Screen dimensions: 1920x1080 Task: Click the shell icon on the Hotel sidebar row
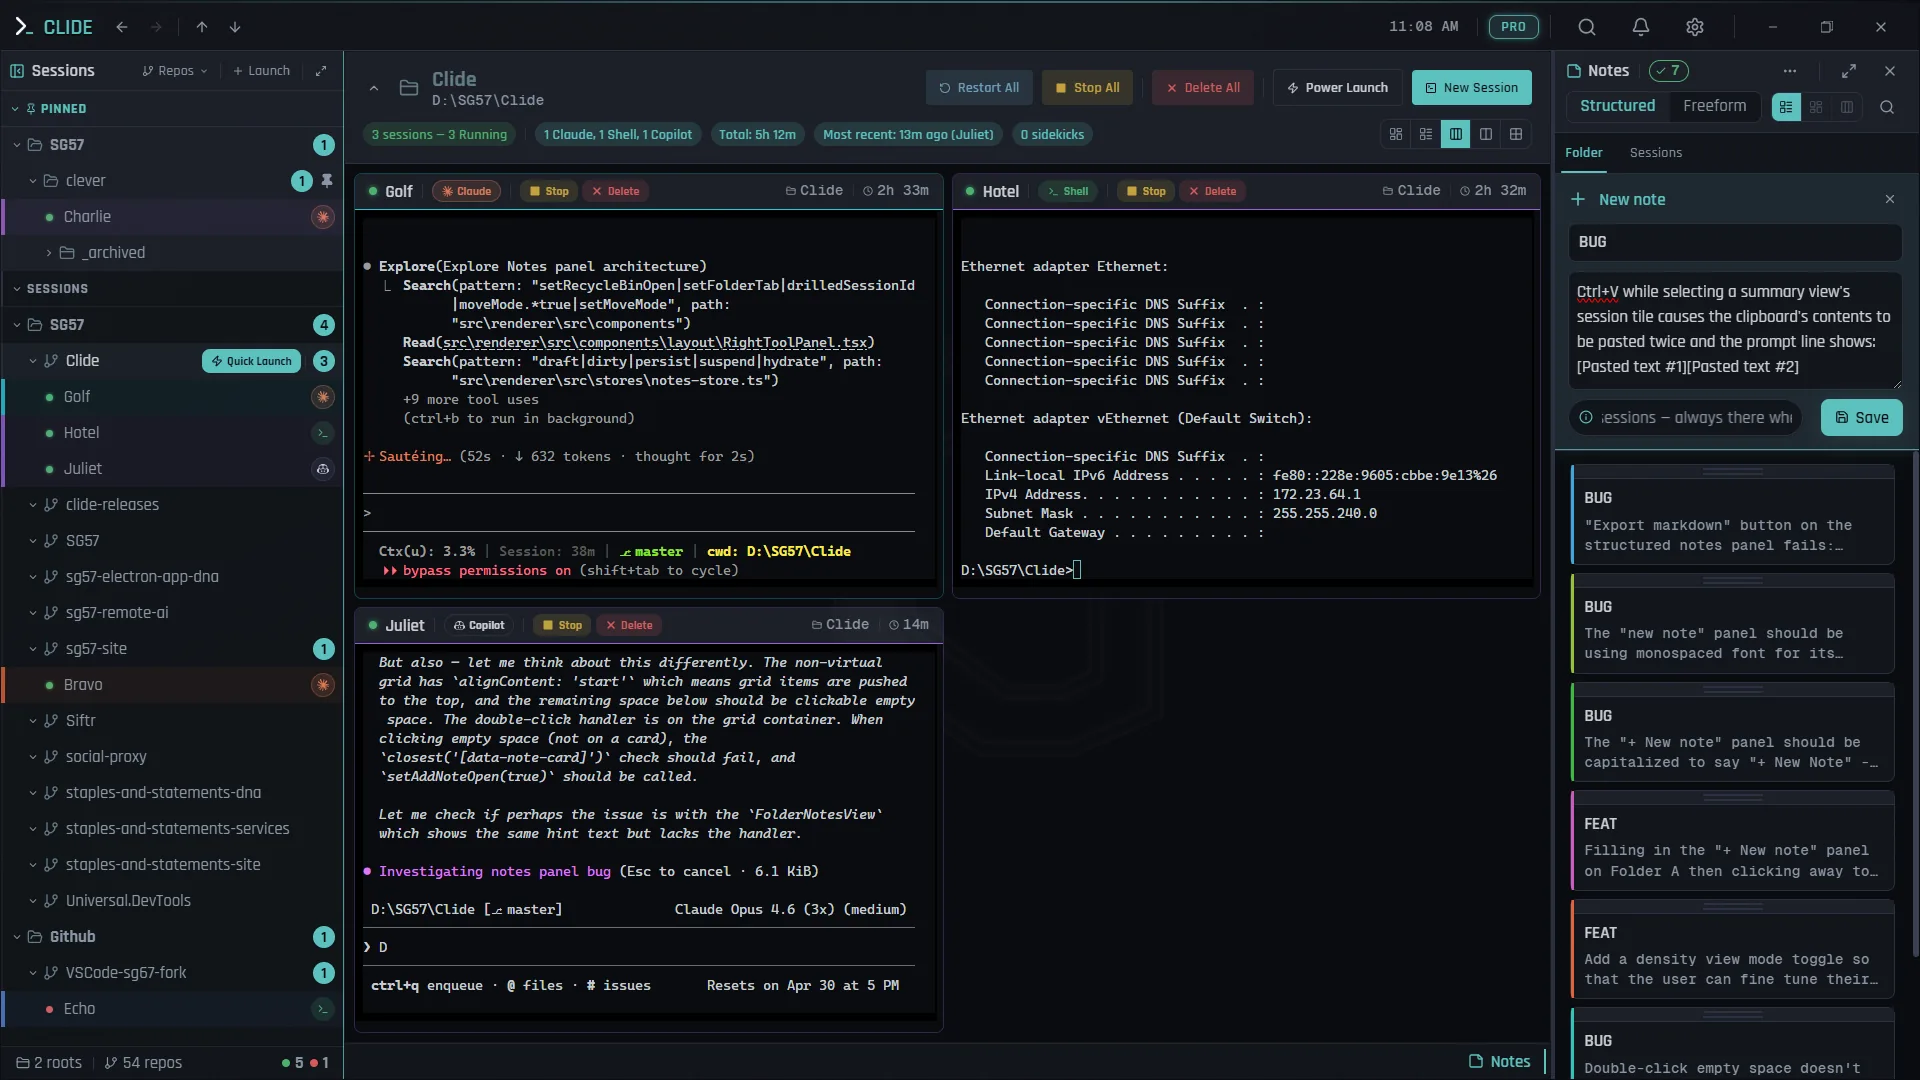[322, 433]
